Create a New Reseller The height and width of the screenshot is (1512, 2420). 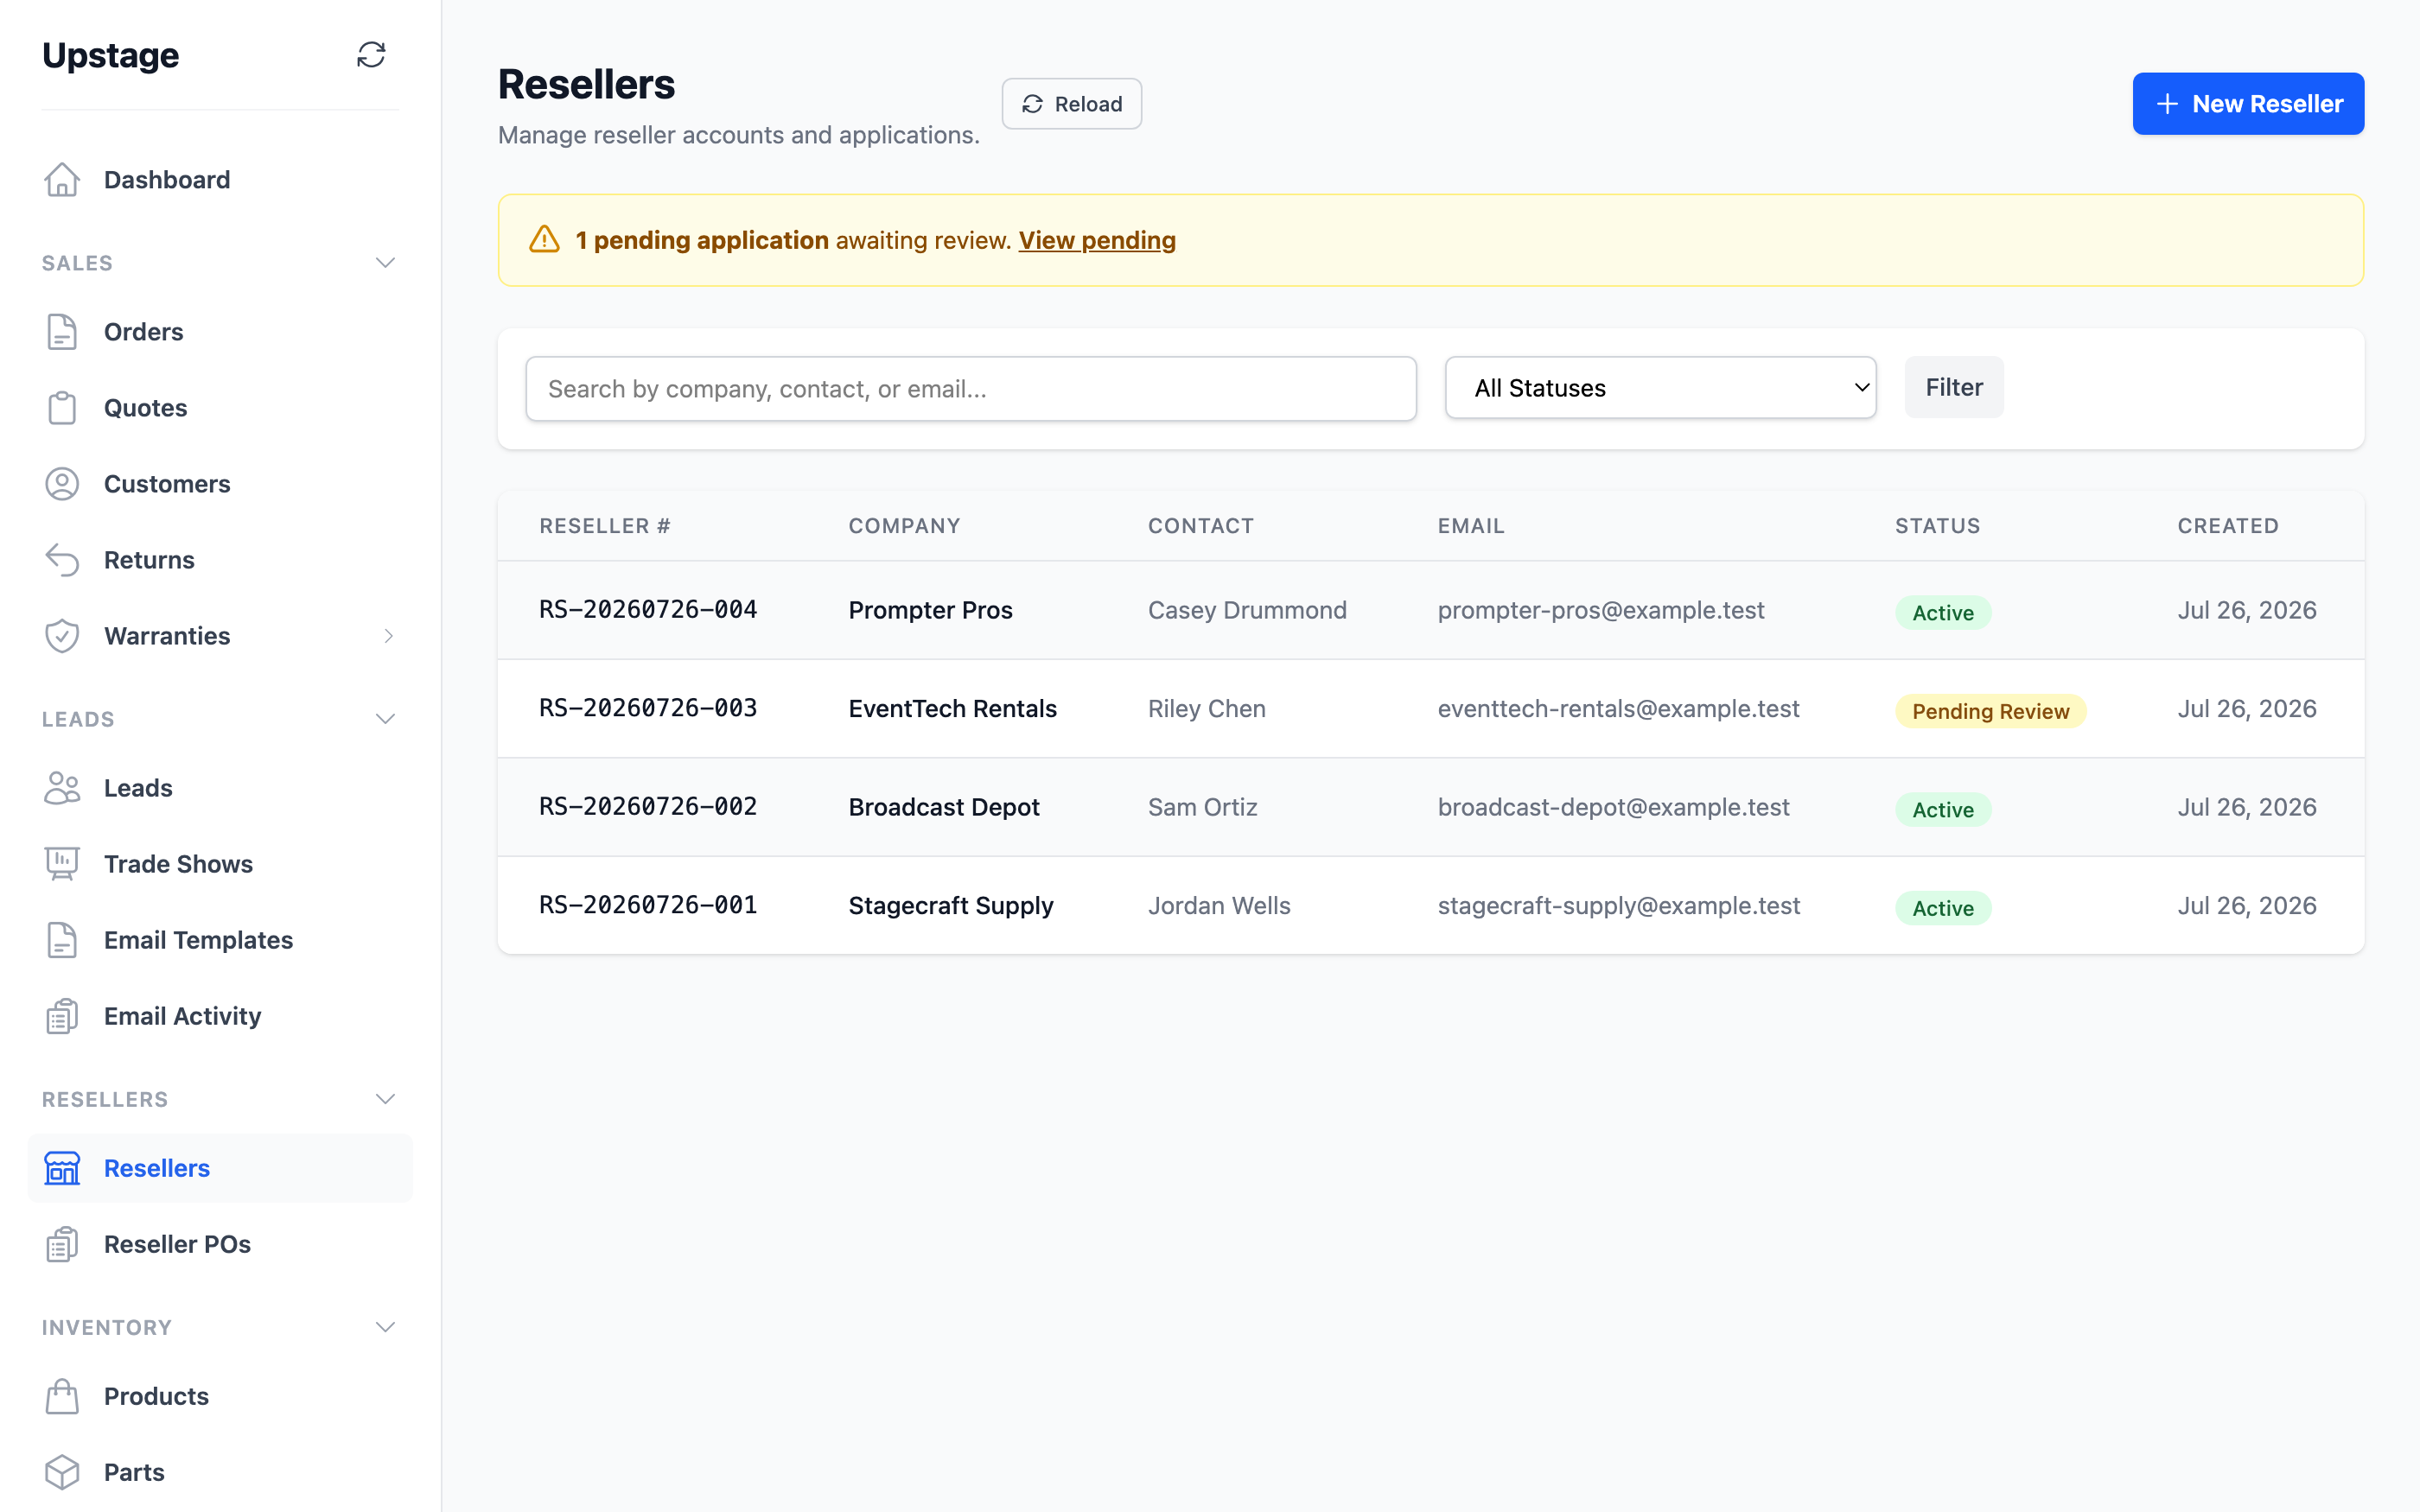point(2248,104)
